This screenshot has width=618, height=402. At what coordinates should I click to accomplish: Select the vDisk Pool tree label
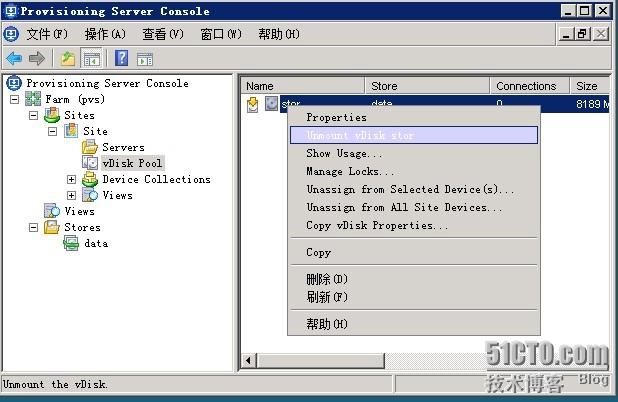132,163
